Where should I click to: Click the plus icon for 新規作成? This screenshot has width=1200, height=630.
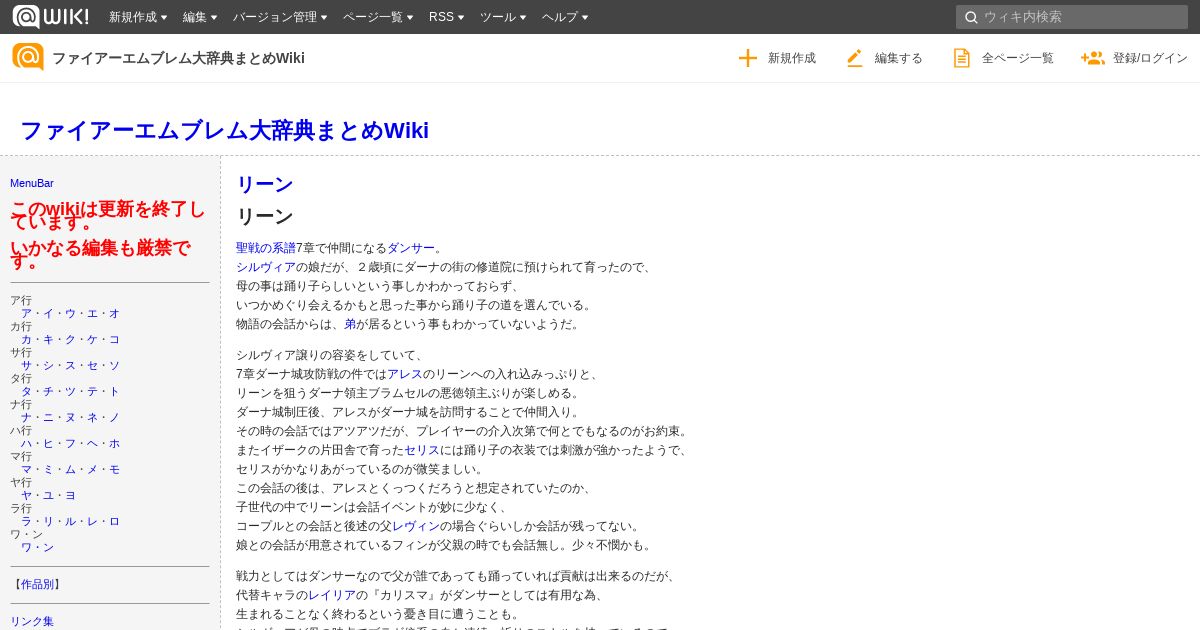(x=748, y=58)
